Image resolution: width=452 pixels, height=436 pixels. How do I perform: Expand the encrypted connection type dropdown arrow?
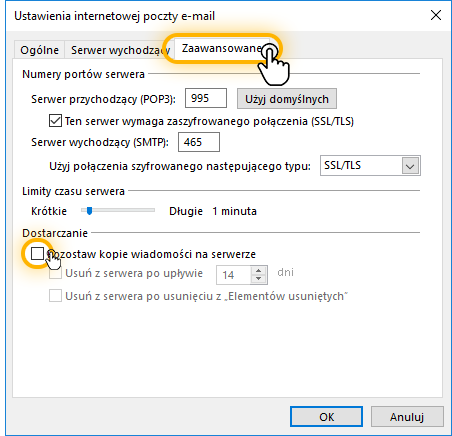point(410,166)
